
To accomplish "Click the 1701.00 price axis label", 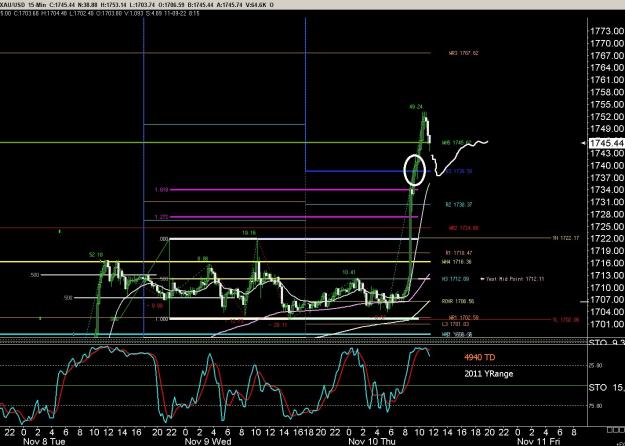I will (x=607, y=324).
